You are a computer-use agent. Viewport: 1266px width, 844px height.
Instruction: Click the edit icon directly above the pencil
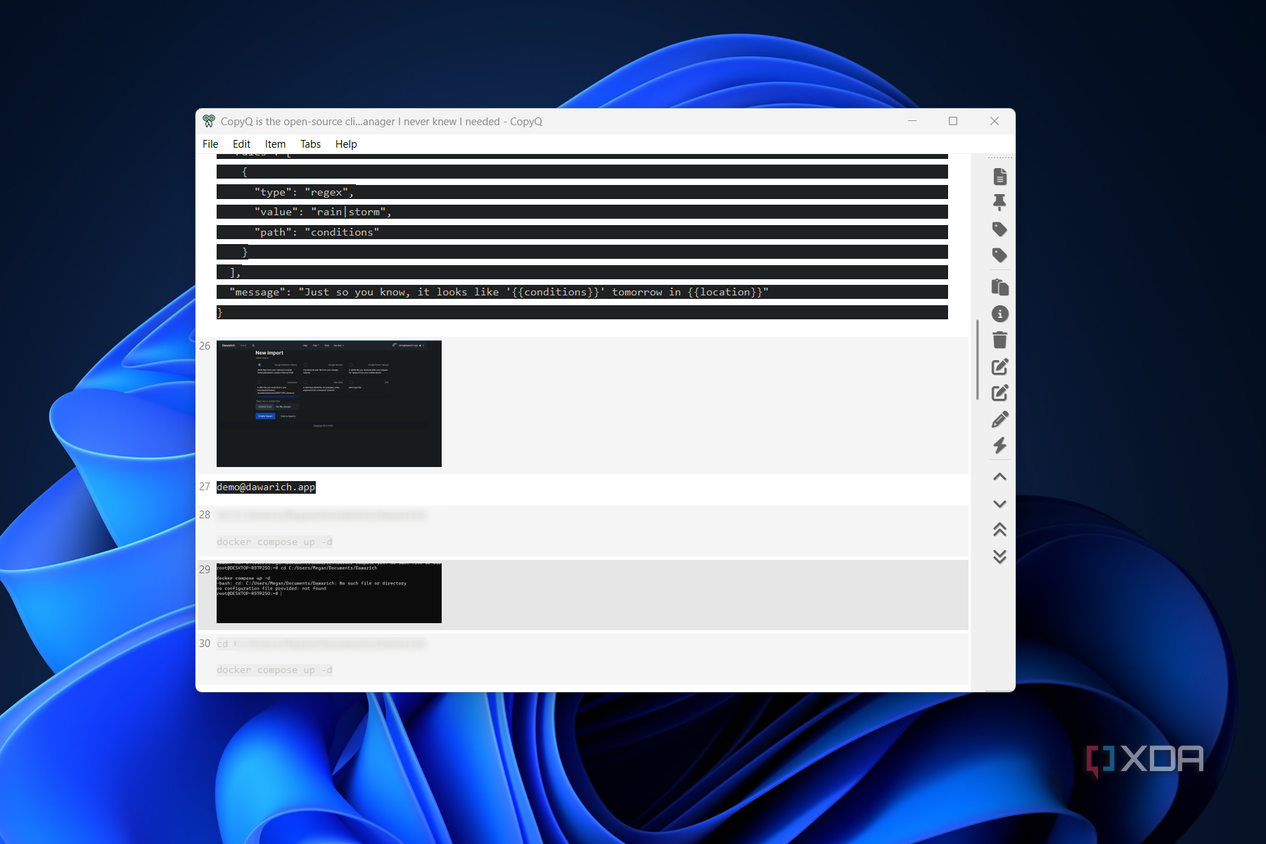tap(999, 393)
